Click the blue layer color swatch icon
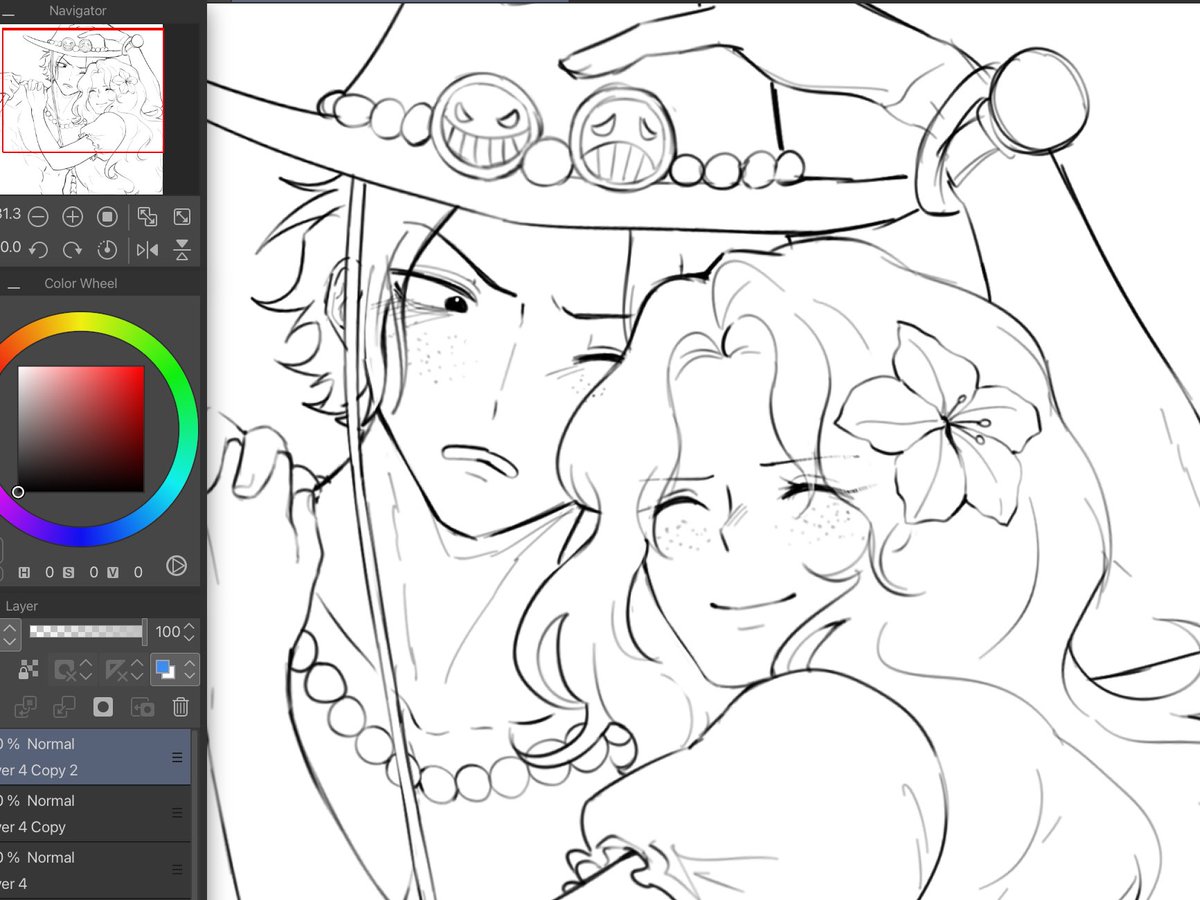 165,670
